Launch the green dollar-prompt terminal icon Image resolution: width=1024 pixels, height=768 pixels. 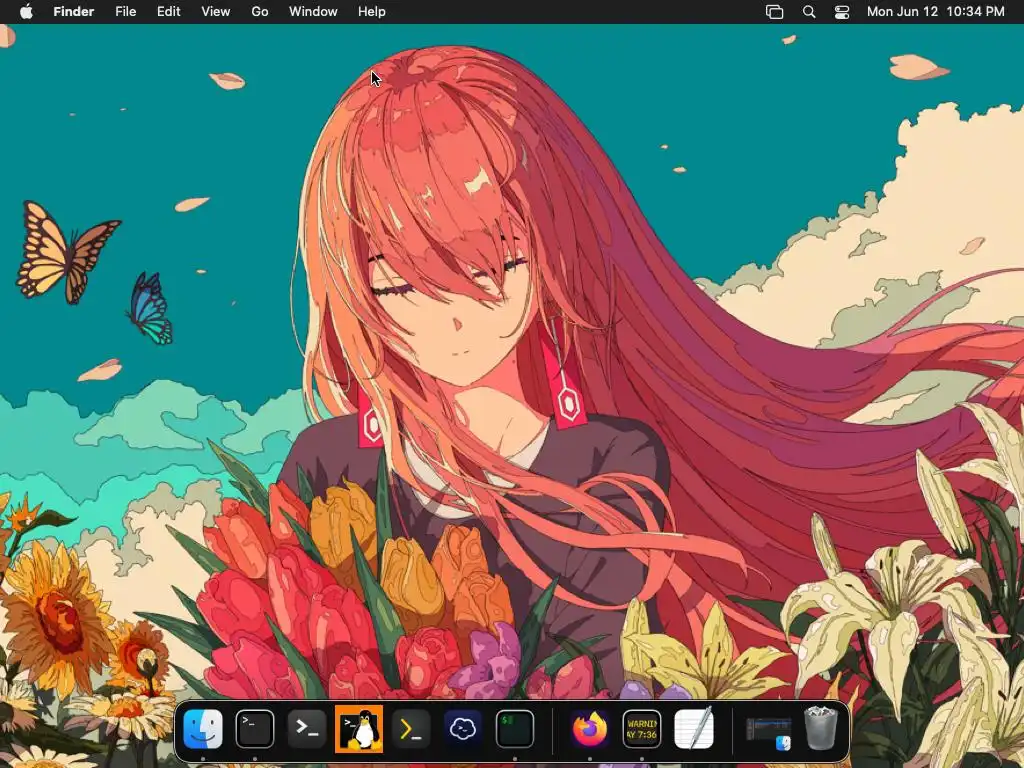coord(515,729)
